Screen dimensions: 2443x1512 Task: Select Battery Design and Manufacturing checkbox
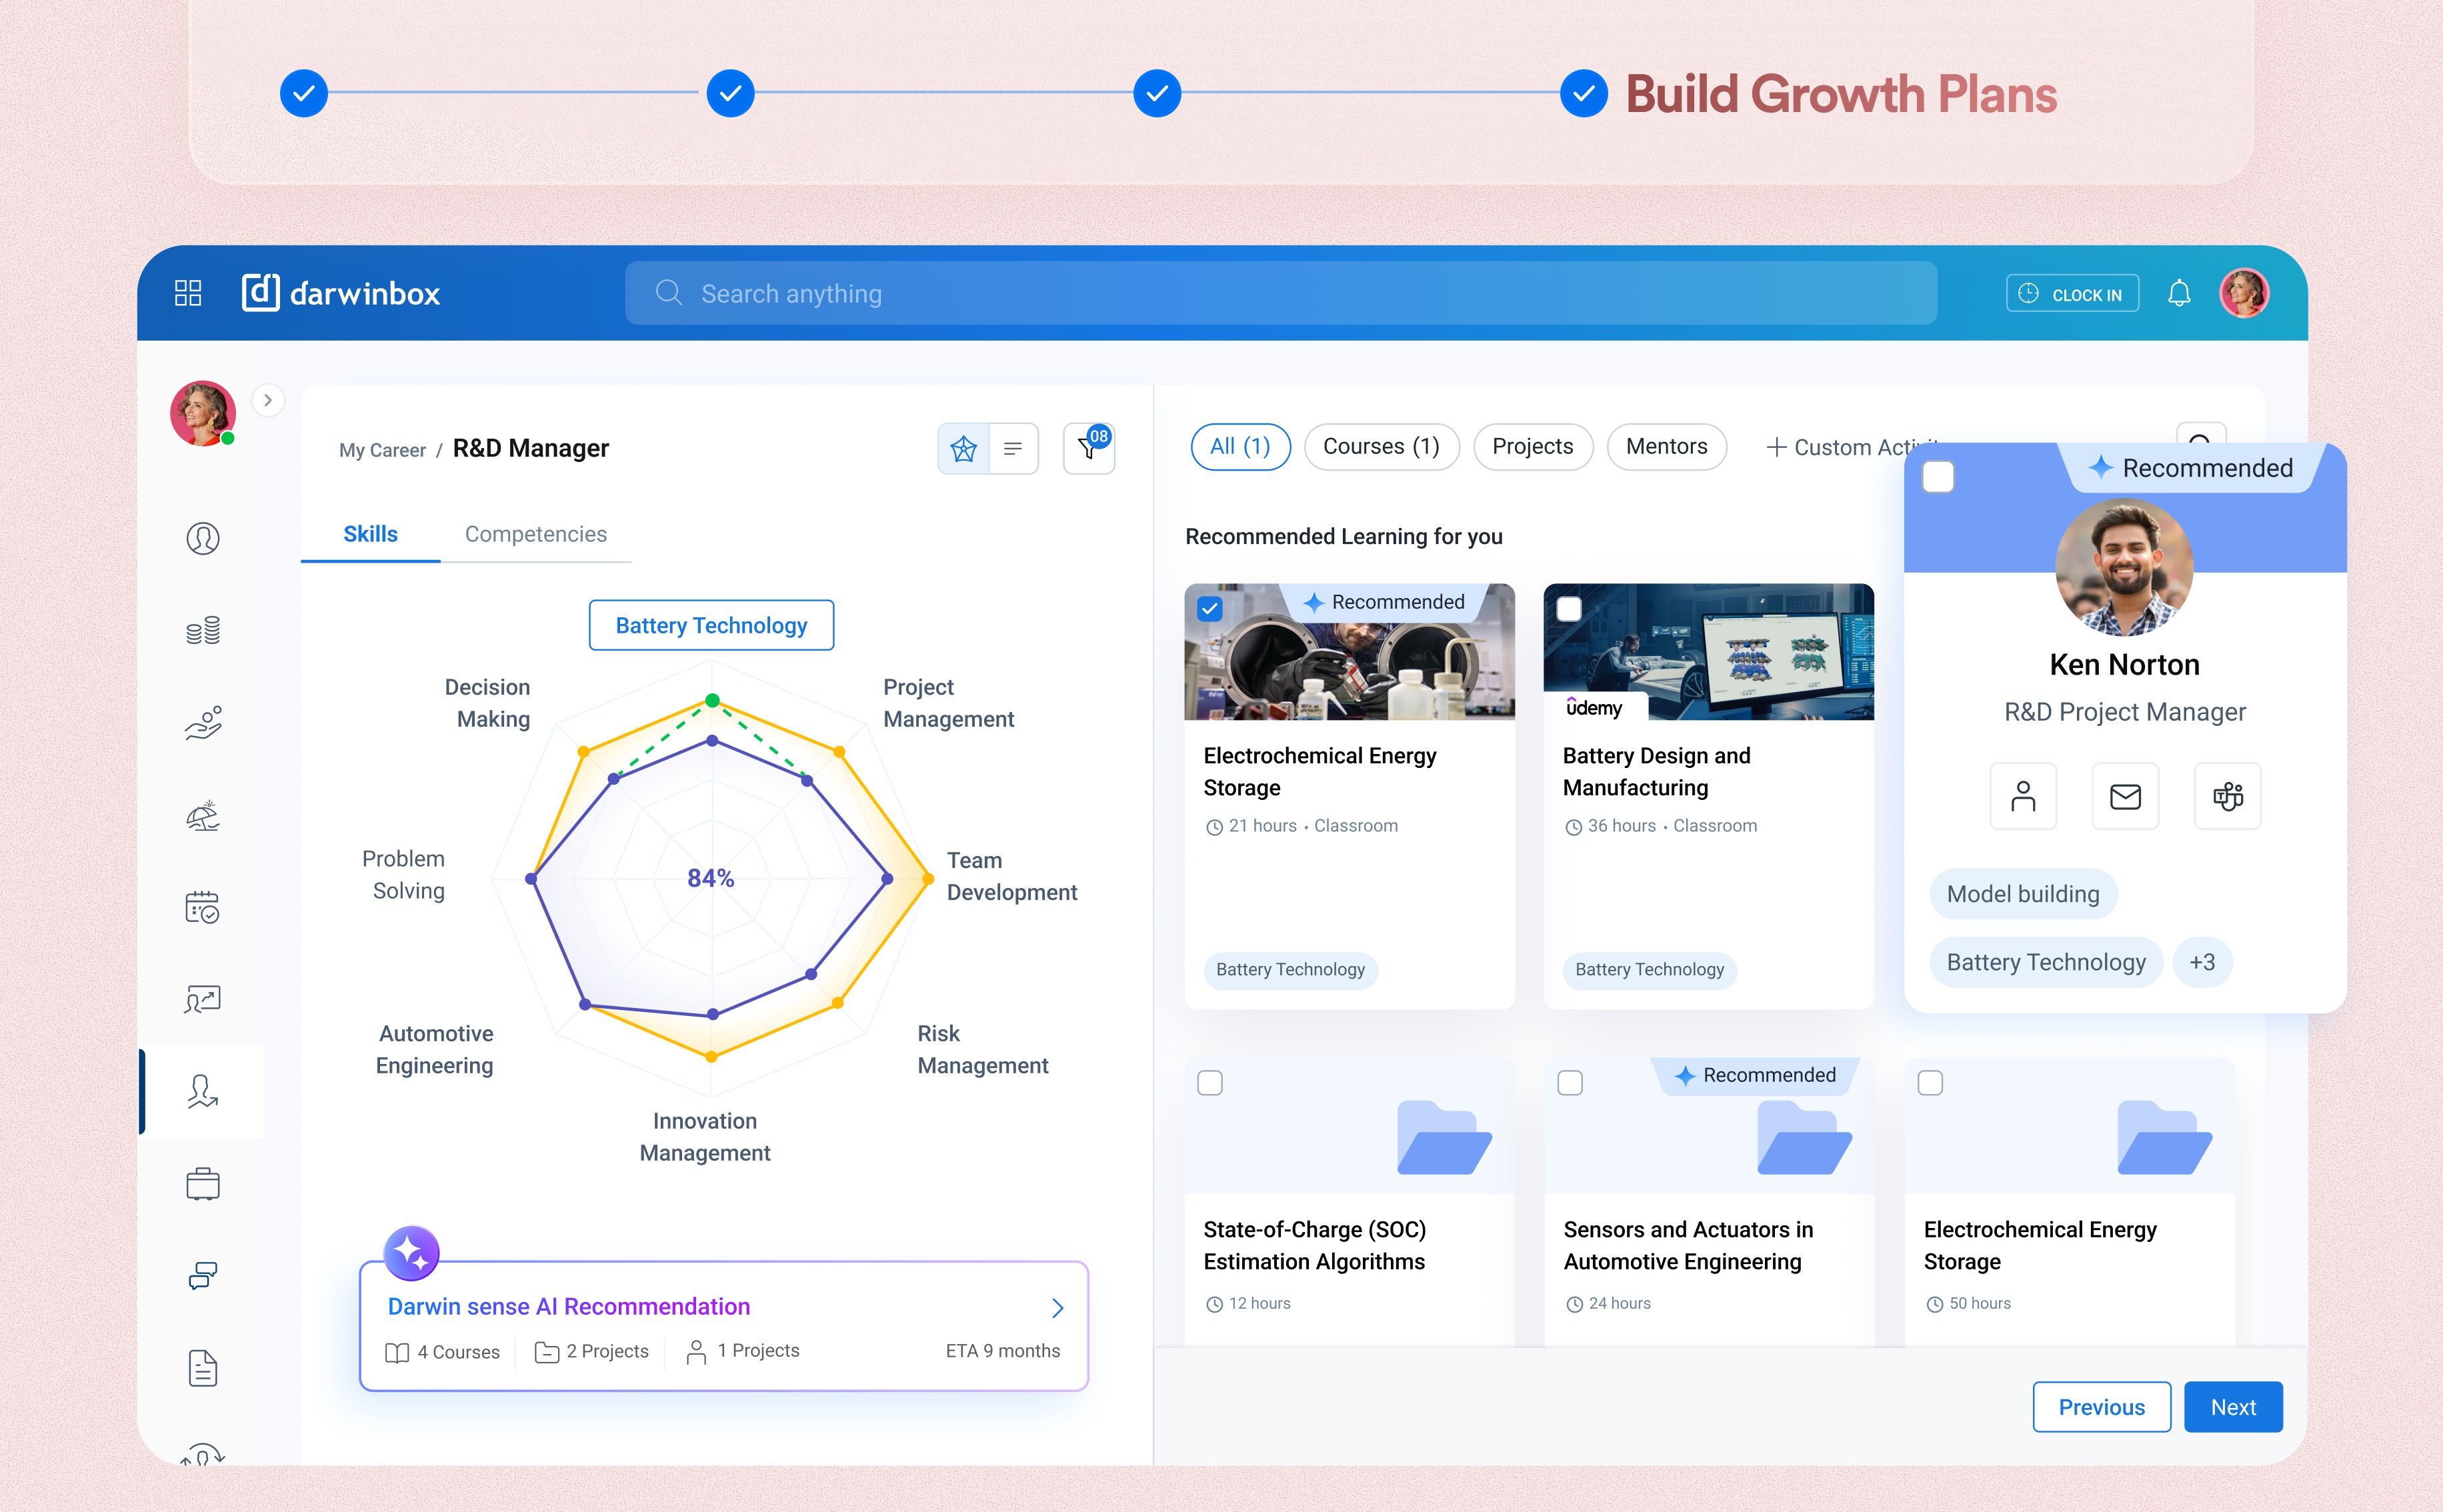[x=1569, y=608]
